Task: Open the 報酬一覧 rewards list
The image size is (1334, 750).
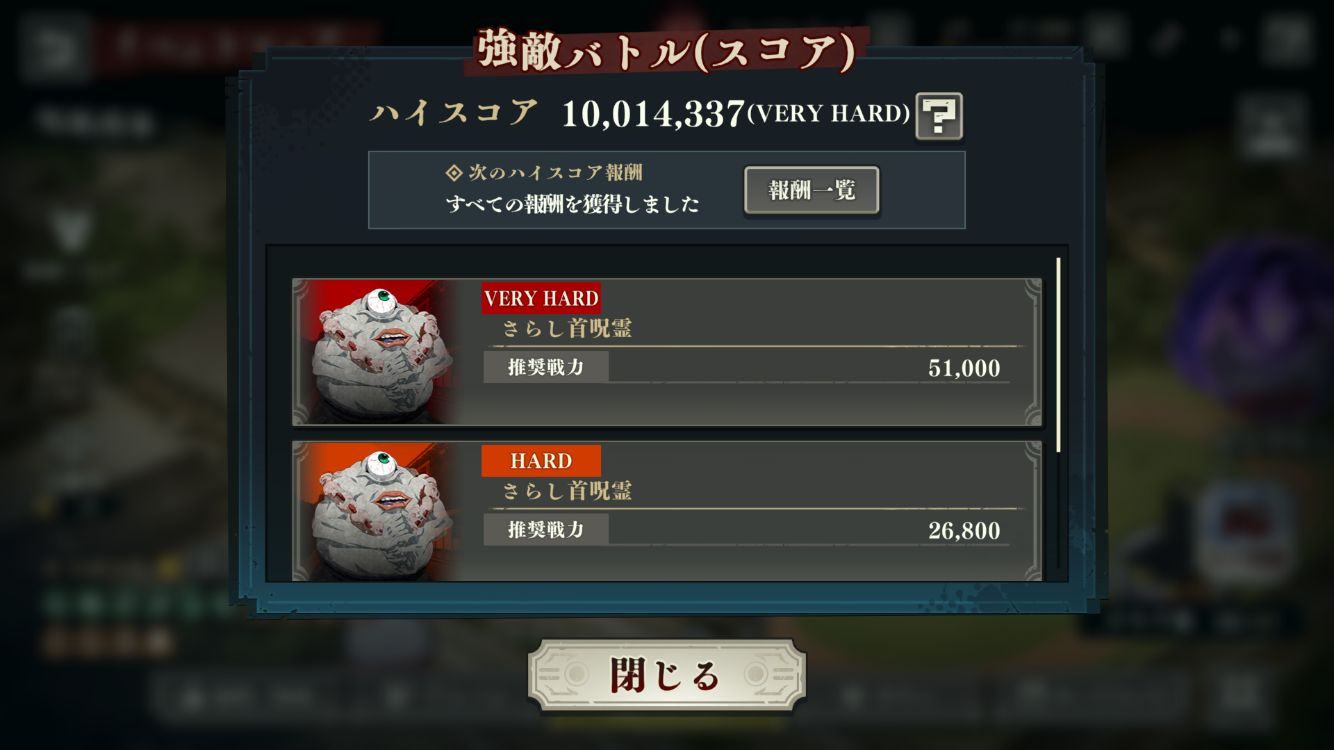Action: point(812,190)
